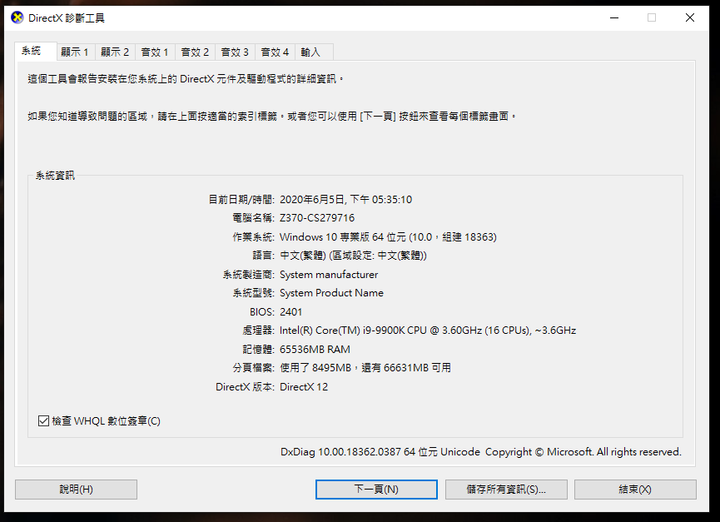Switch to the 音效 1 tab
Viewport: 720px width, 522px height.
(x=155, y=52)
